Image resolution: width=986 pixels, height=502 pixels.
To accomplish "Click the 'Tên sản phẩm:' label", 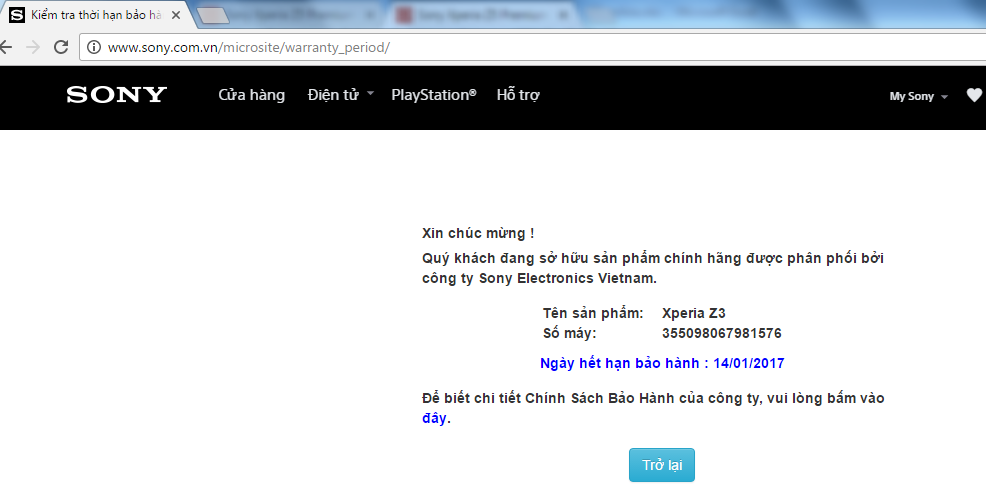I will coord(593,313).
